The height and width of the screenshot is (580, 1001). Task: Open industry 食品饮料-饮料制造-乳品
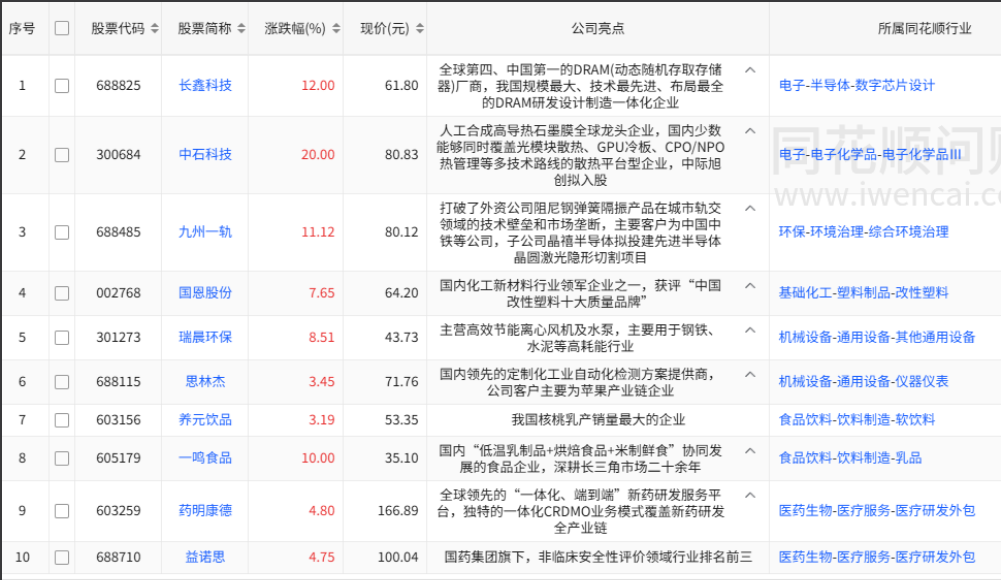click(850, 458)
